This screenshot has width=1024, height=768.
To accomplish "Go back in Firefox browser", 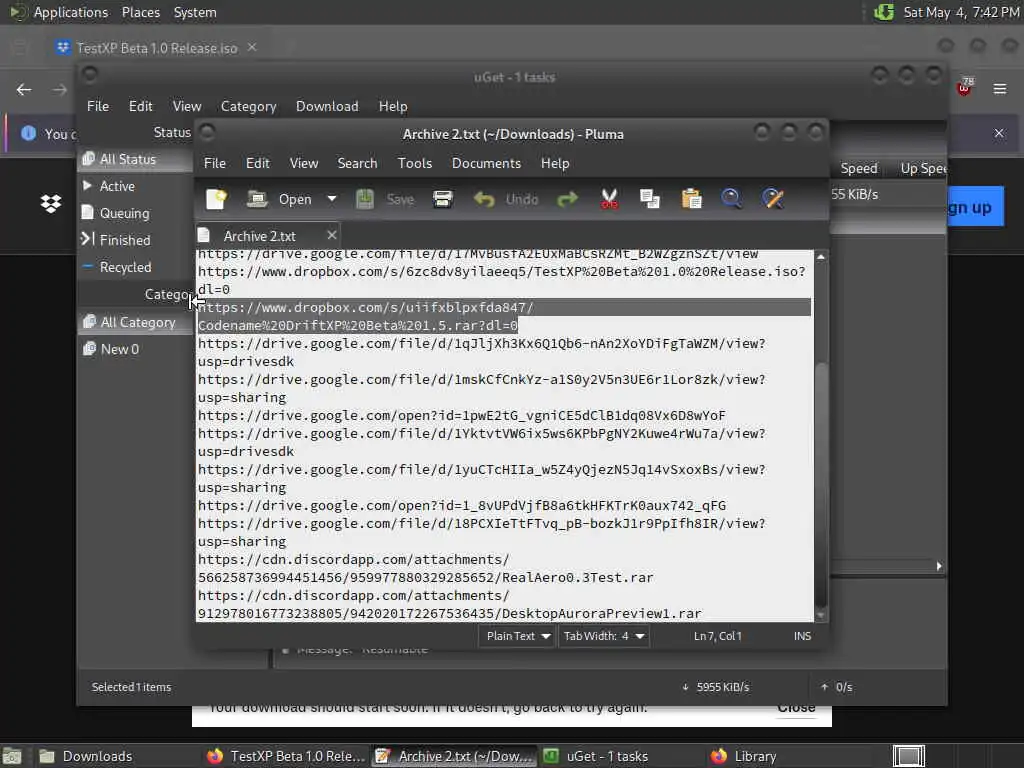I will 24,89.
